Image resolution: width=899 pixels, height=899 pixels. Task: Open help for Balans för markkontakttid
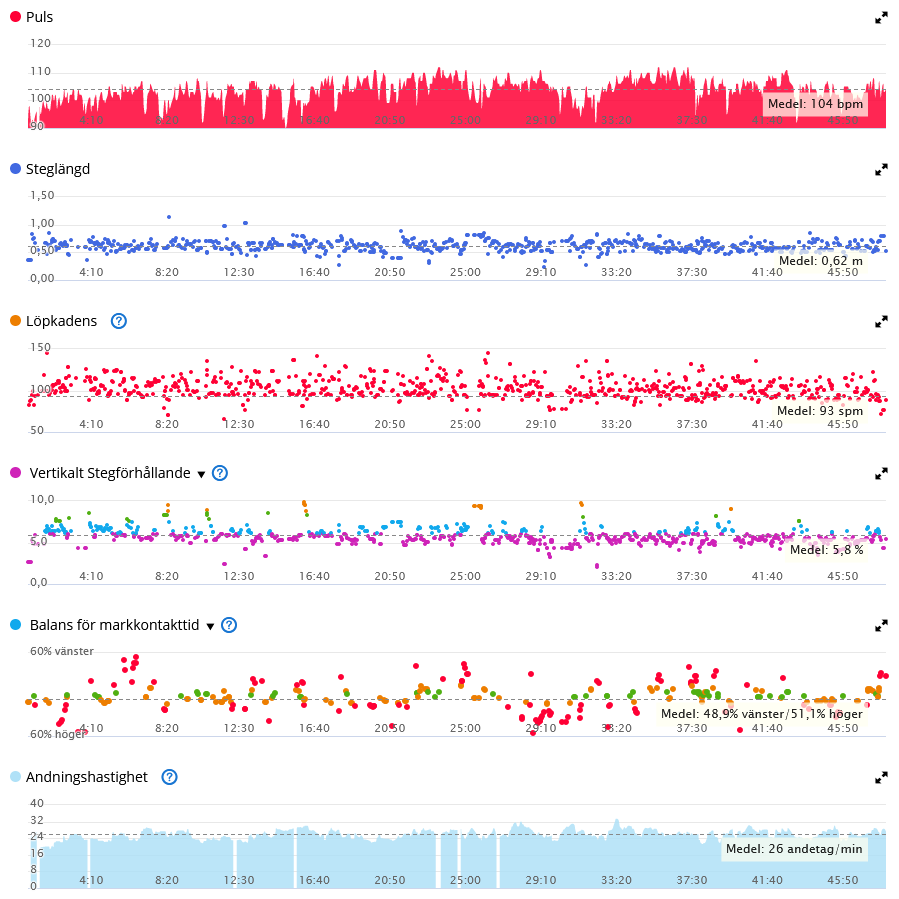229,625
